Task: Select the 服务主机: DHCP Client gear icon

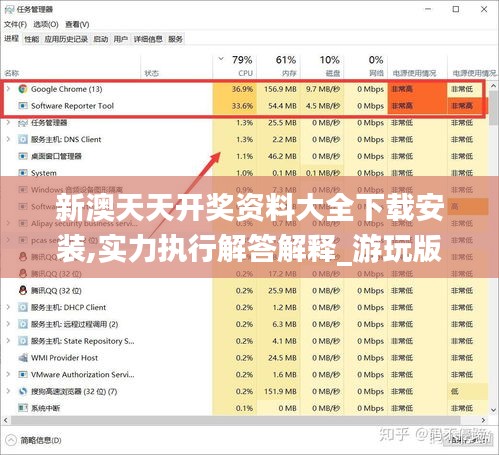Action: [23, 307]
